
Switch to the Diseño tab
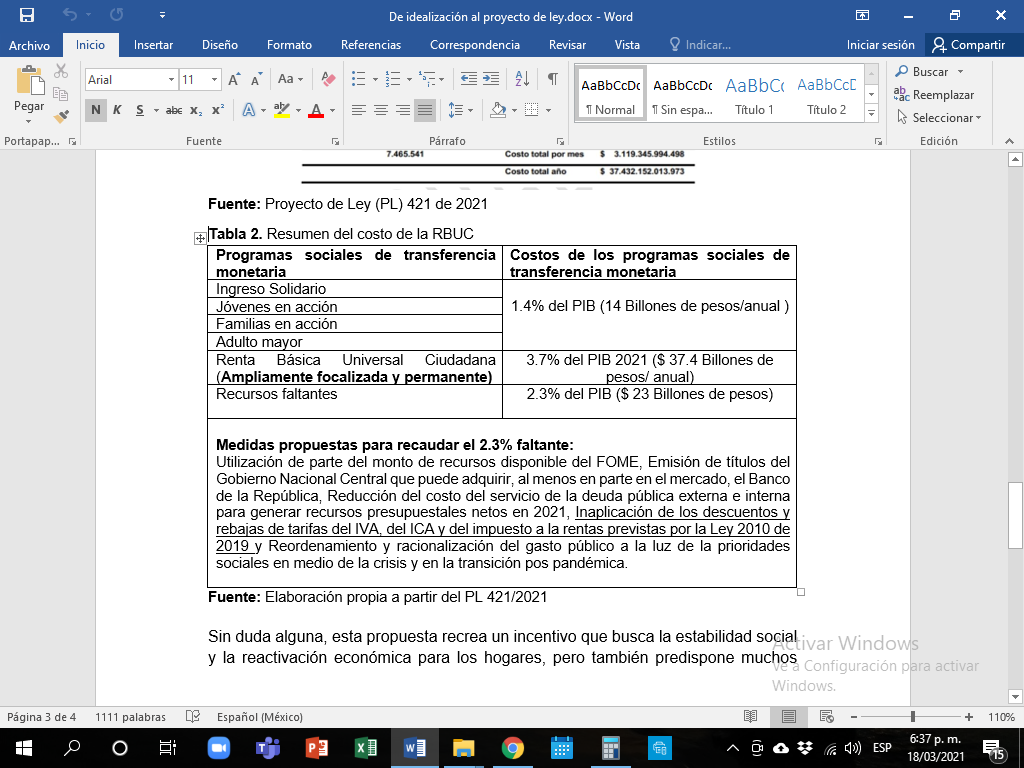(x=219, y=45)
